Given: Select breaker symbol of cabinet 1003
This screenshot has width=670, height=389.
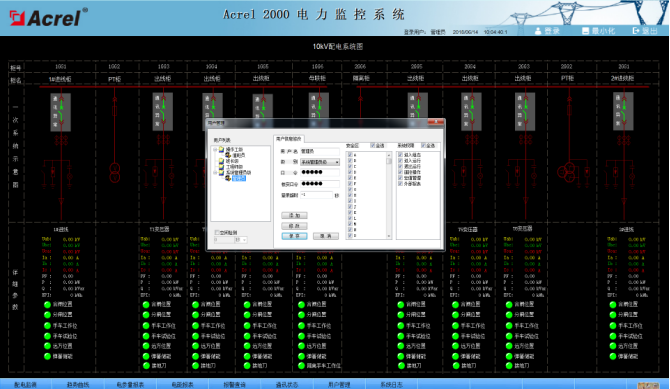Looking at the screenshot, I should coord(163,112).
